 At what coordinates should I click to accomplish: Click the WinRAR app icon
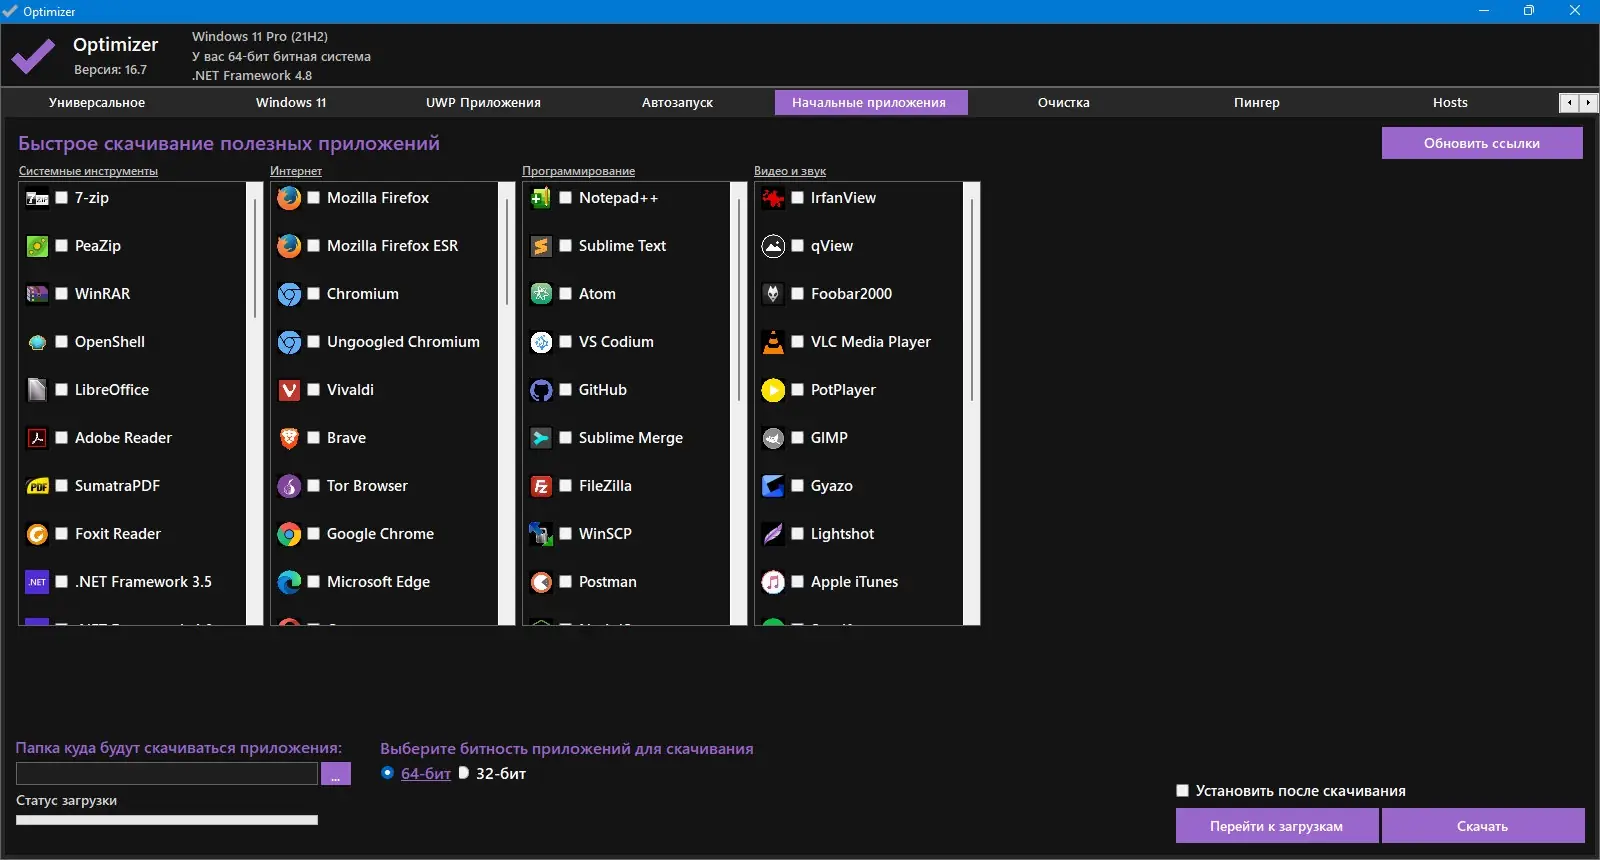click(37, 294)
